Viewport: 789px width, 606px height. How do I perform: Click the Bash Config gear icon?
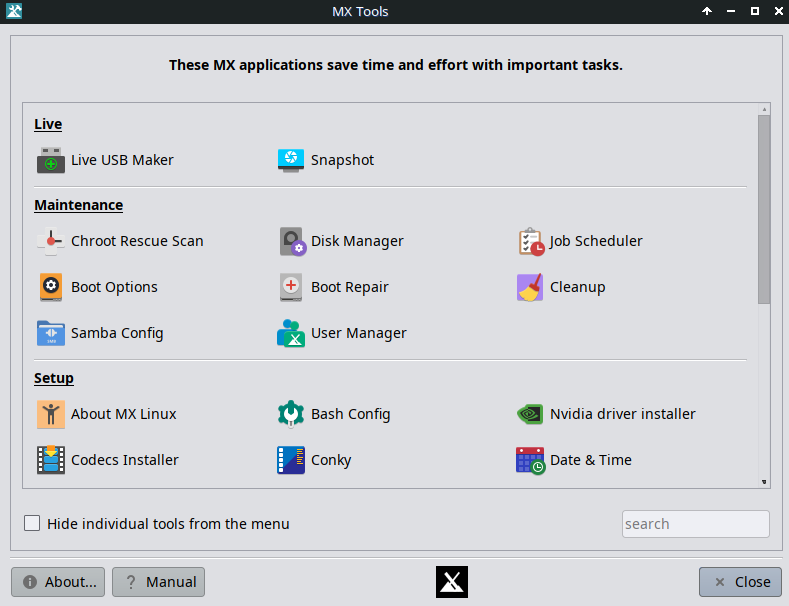point(291,414)
